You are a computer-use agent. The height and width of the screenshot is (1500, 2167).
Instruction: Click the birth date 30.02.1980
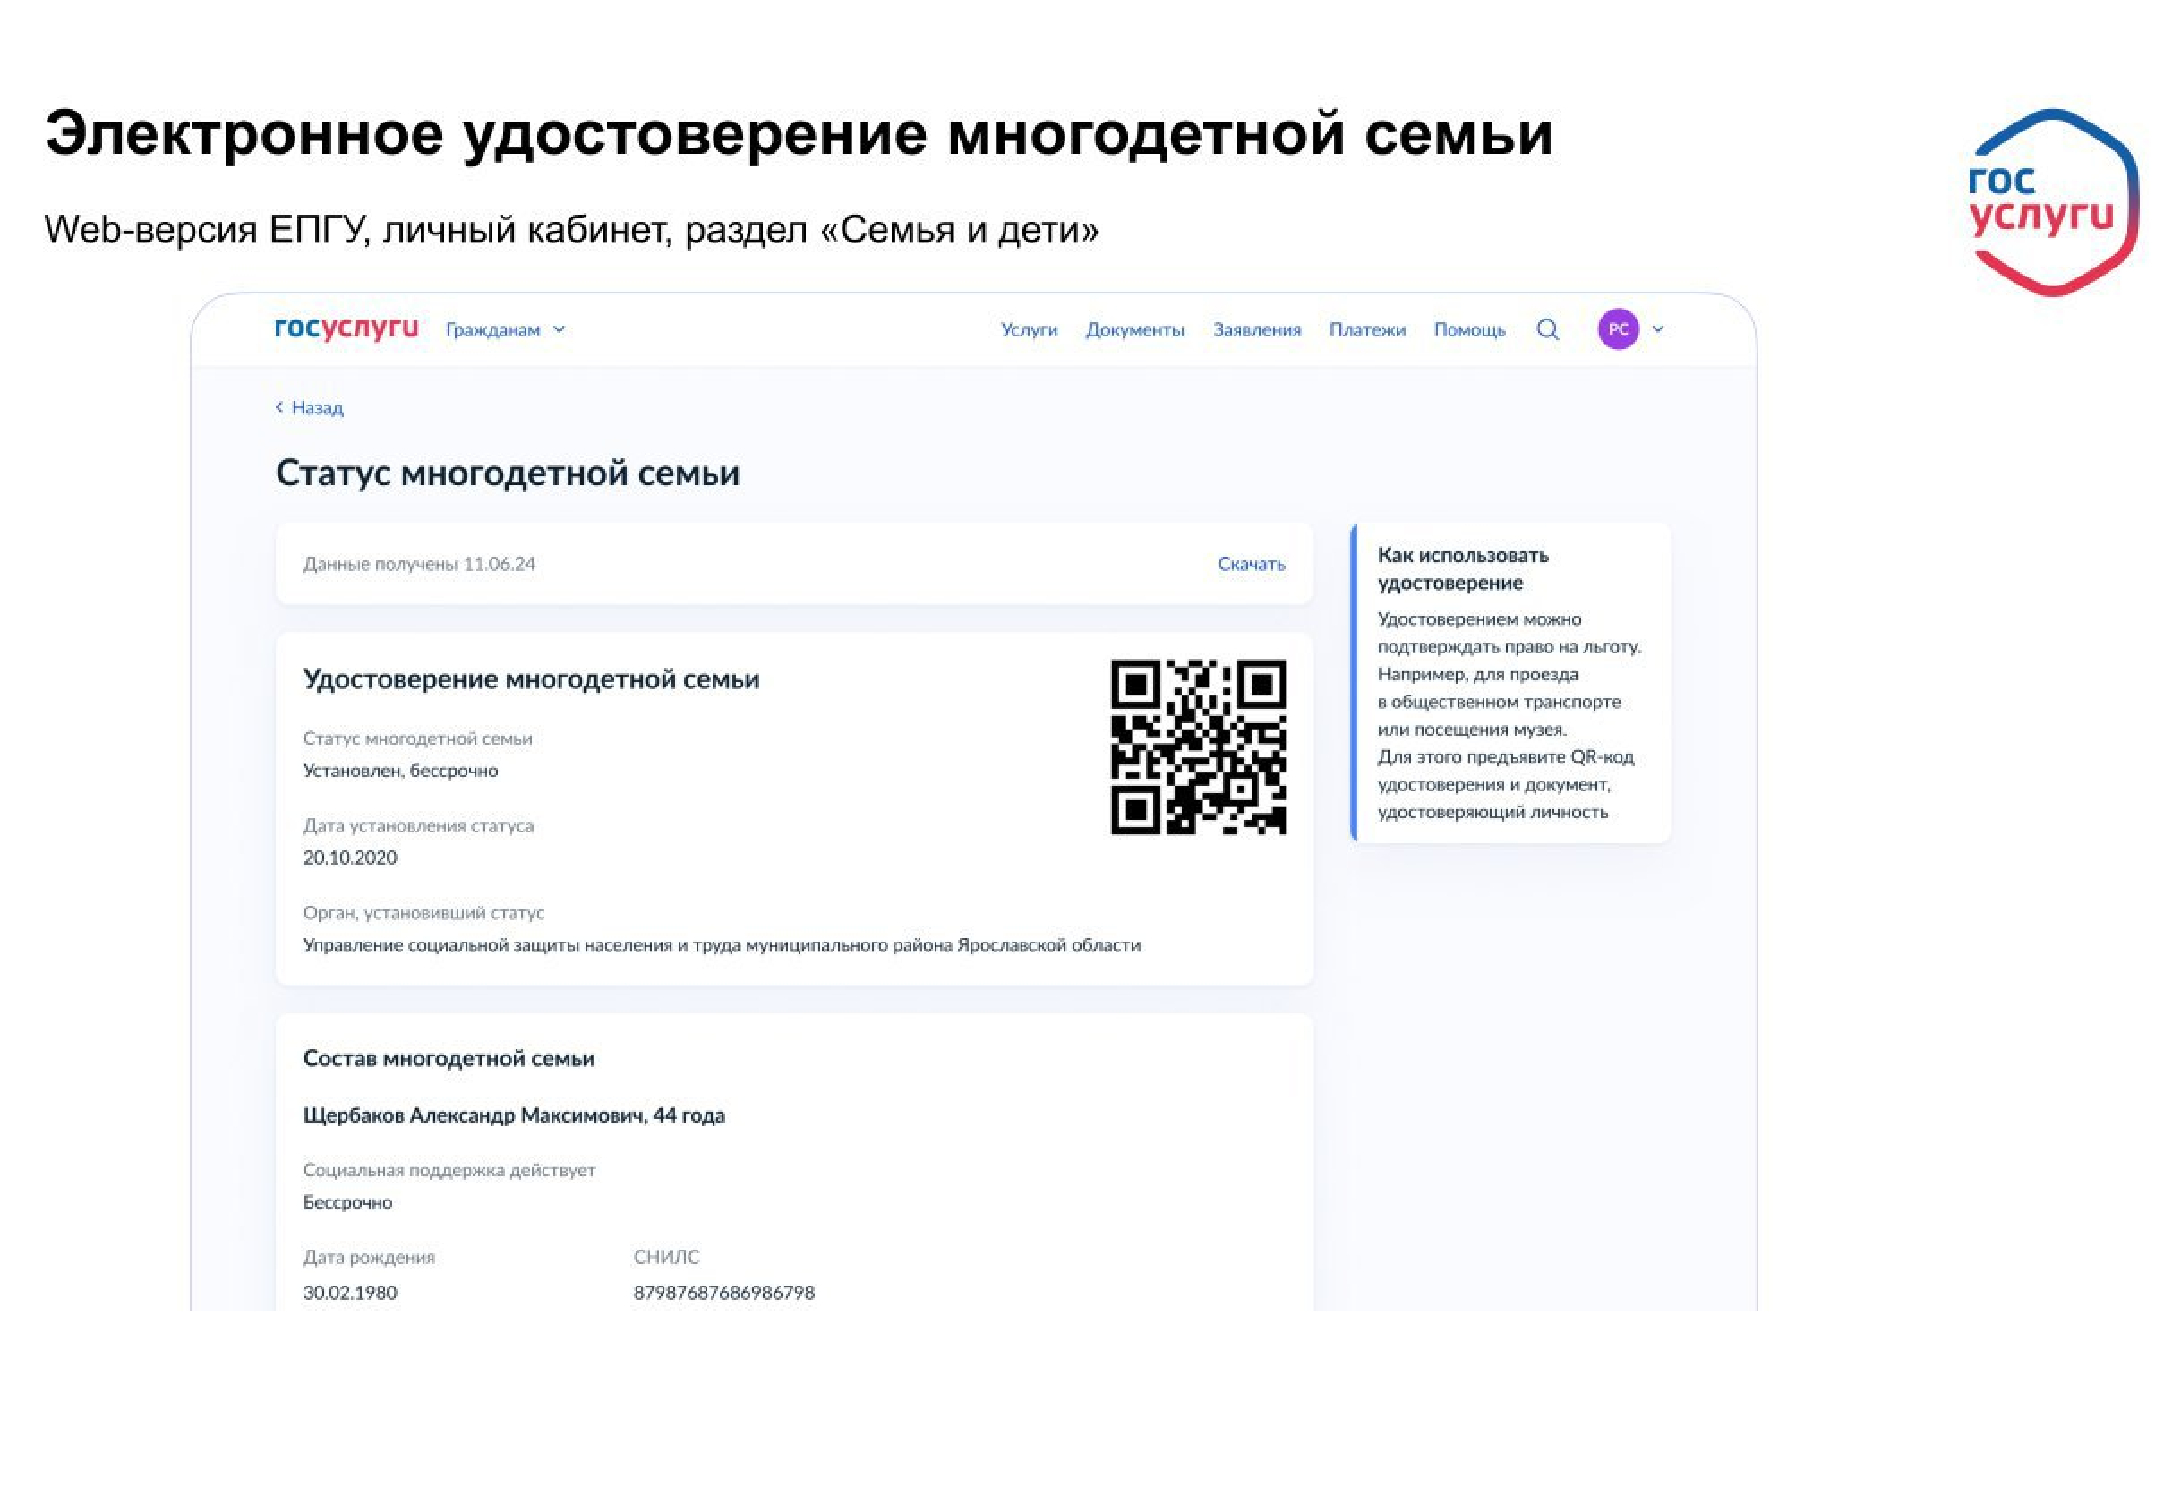(x=350, y=1293)
